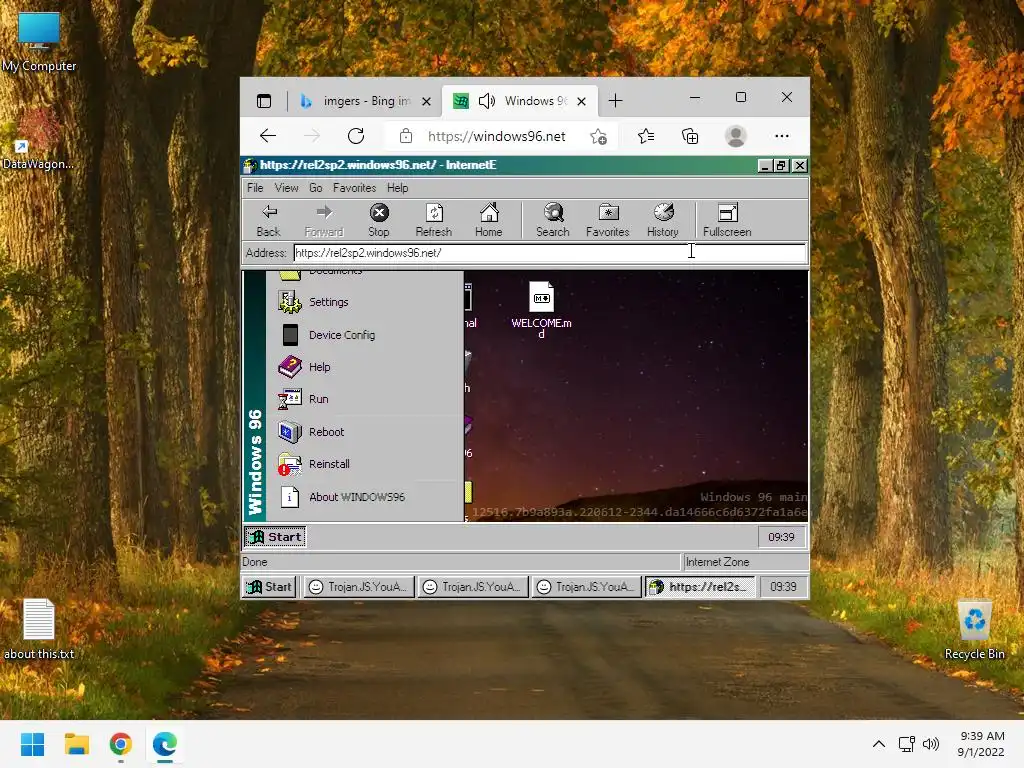Open Edge Favorites list icon

(646, 136)
